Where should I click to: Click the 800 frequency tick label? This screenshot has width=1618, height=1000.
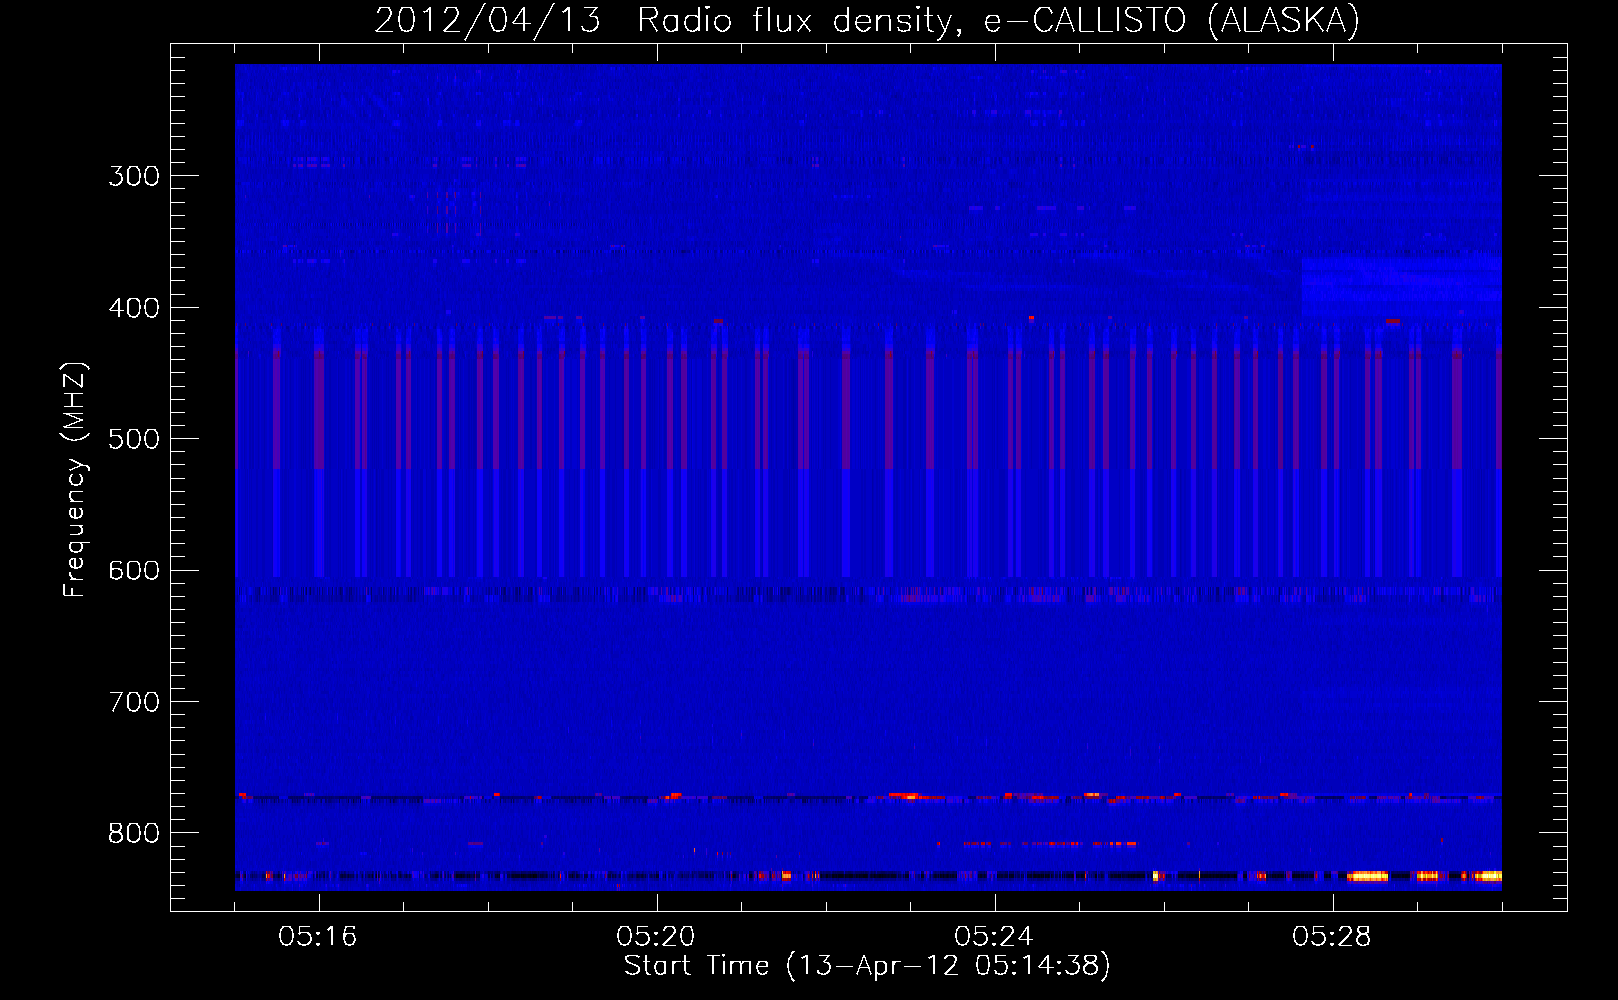[x=134, y=834]
